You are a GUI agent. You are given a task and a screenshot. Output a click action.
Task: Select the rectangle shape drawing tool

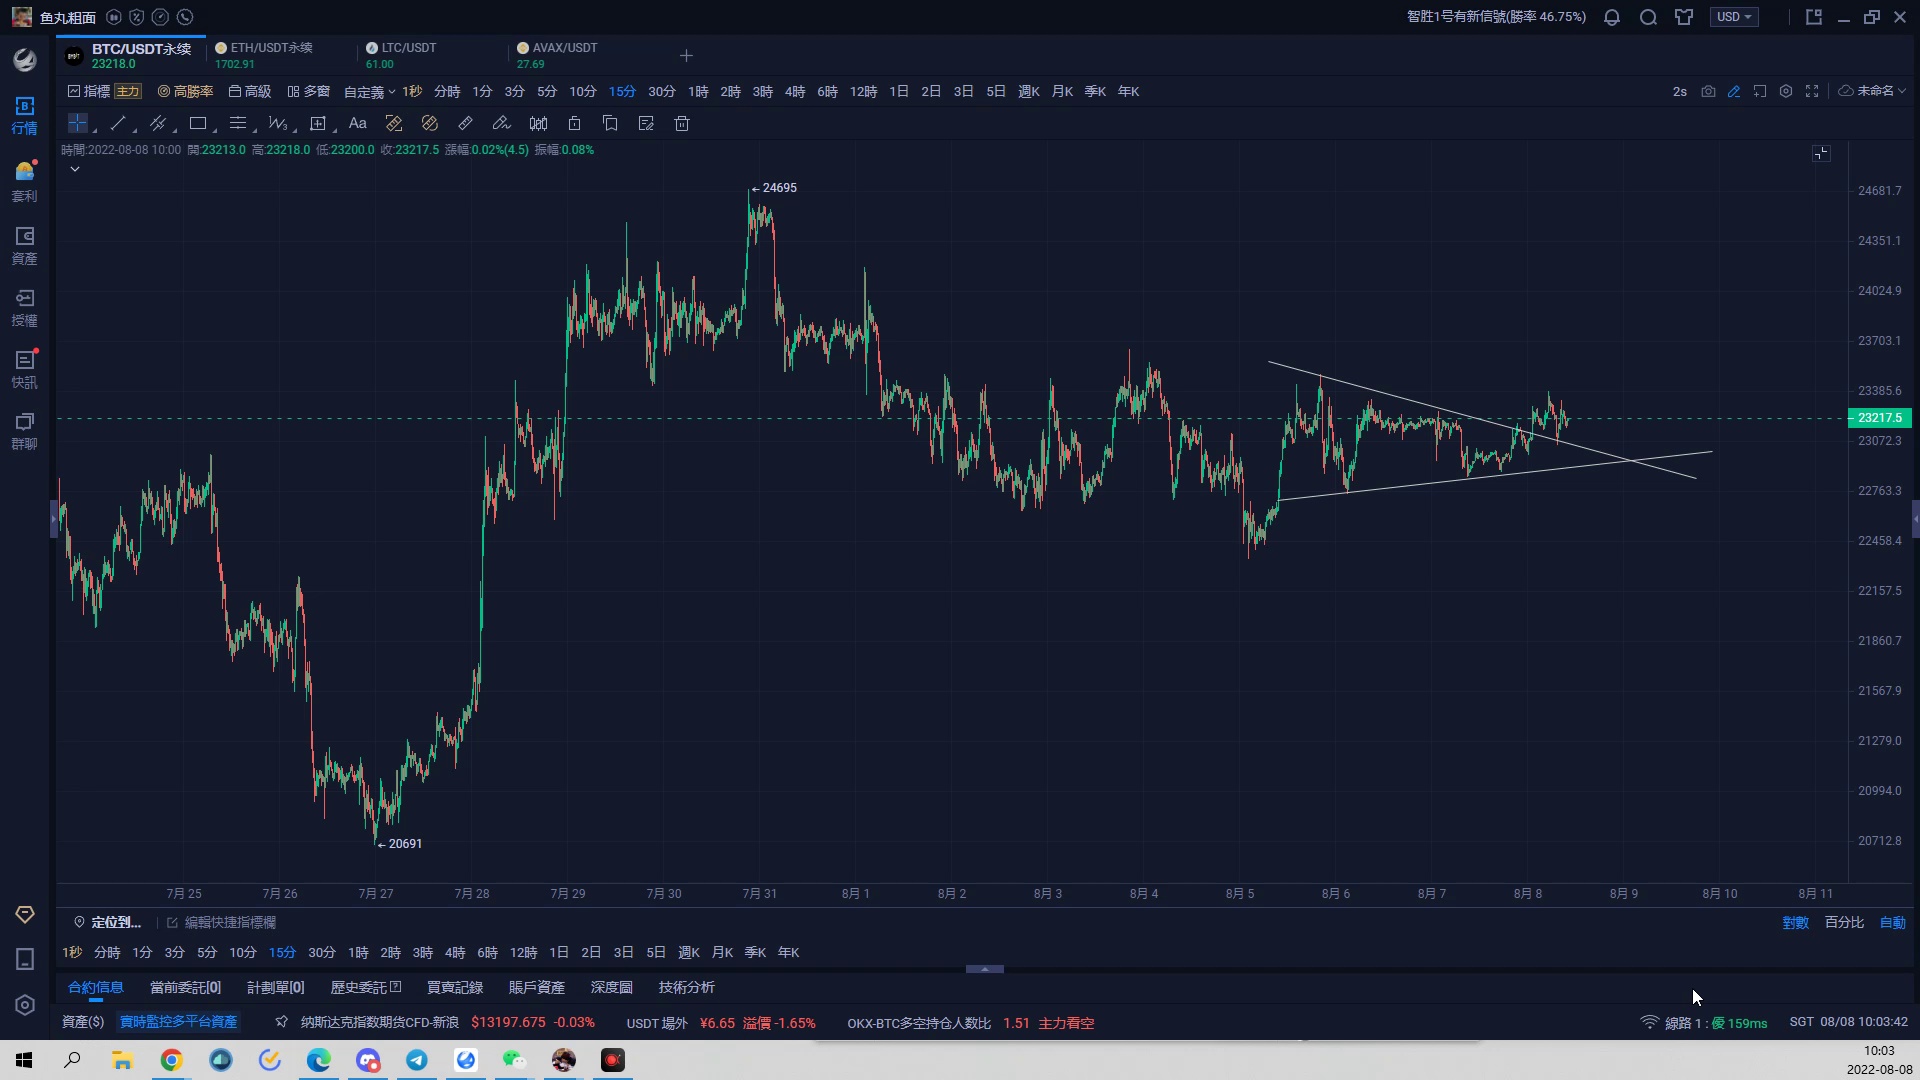pos(198,123)
